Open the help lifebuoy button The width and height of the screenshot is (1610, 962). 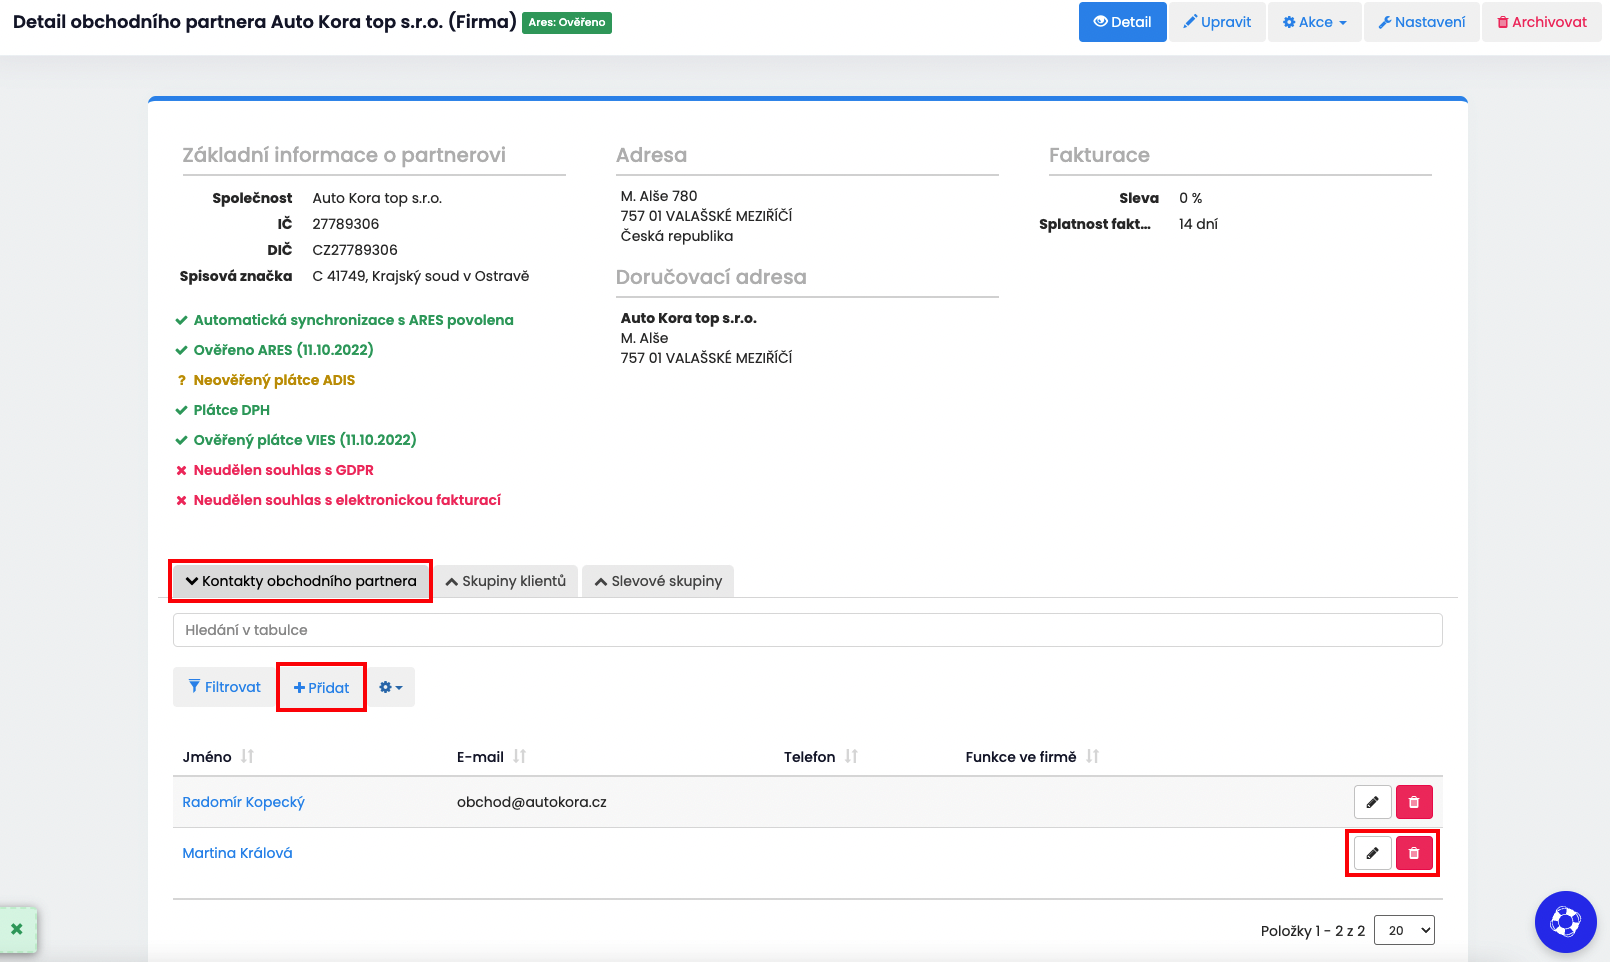[x=1566, y=922]
